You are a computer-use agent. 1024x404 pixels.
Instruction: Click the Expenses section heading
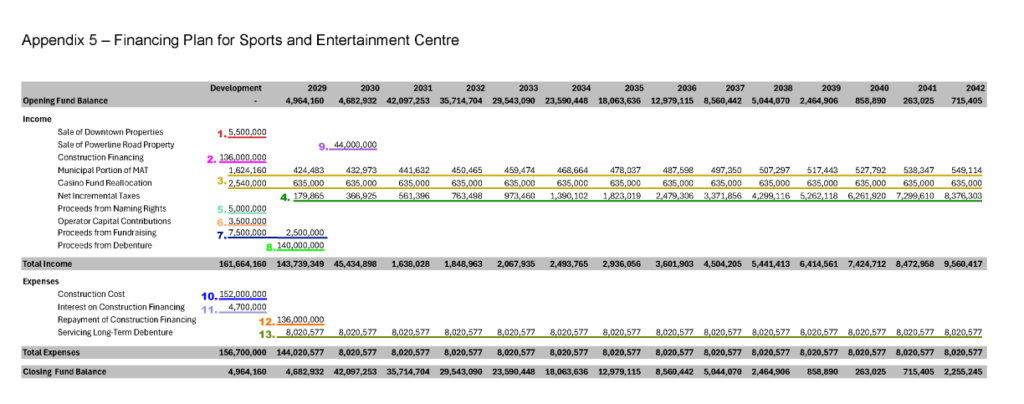pos(40,282)
